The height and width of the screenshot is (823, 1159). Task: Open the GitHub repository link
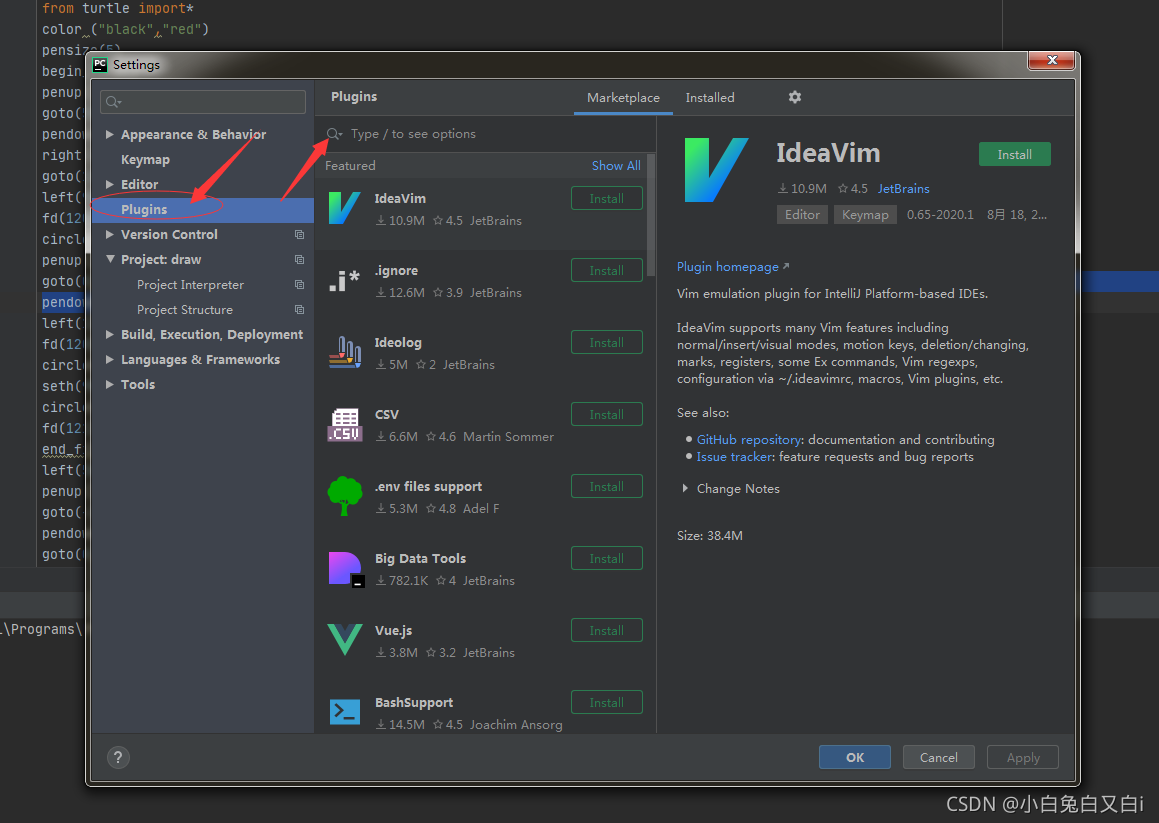pos(749,440)
